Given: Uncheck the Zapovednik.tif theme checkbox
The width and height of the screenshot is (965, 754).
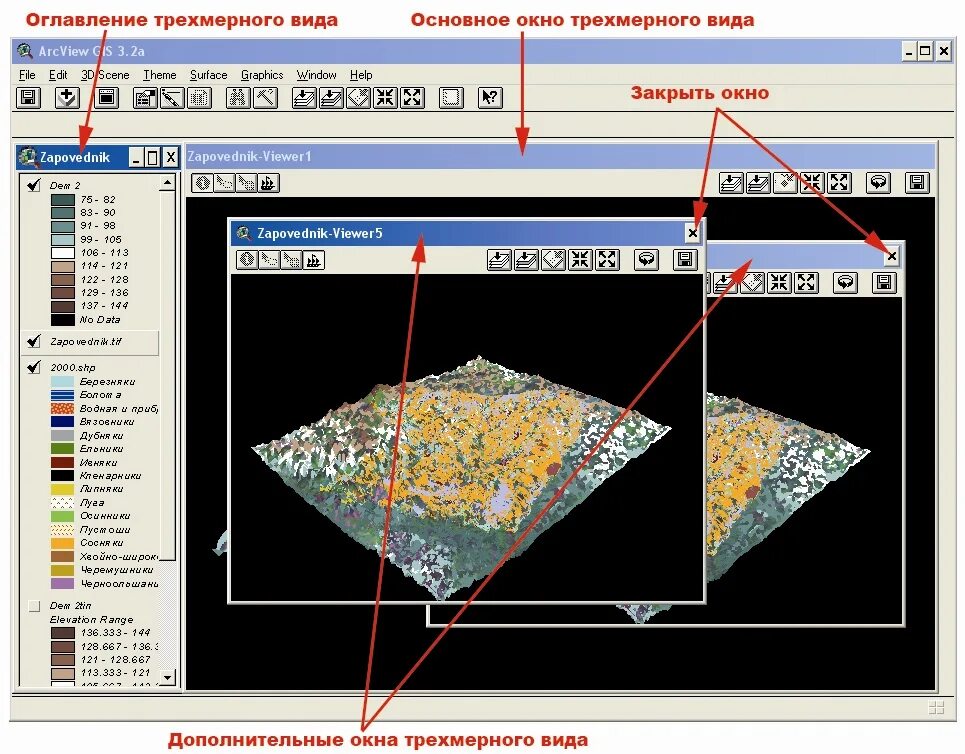Looking at the screenshot, I should [x=34, y=341].
